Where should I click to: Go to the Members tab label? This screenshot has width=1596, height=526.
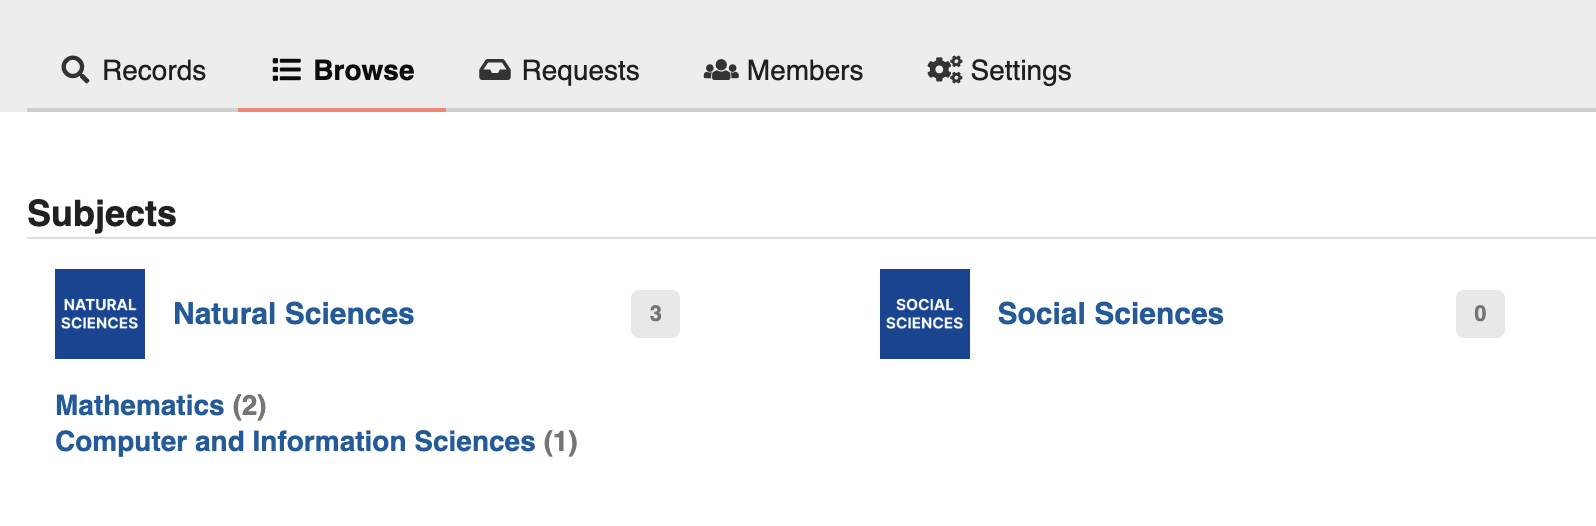point(805,71)
